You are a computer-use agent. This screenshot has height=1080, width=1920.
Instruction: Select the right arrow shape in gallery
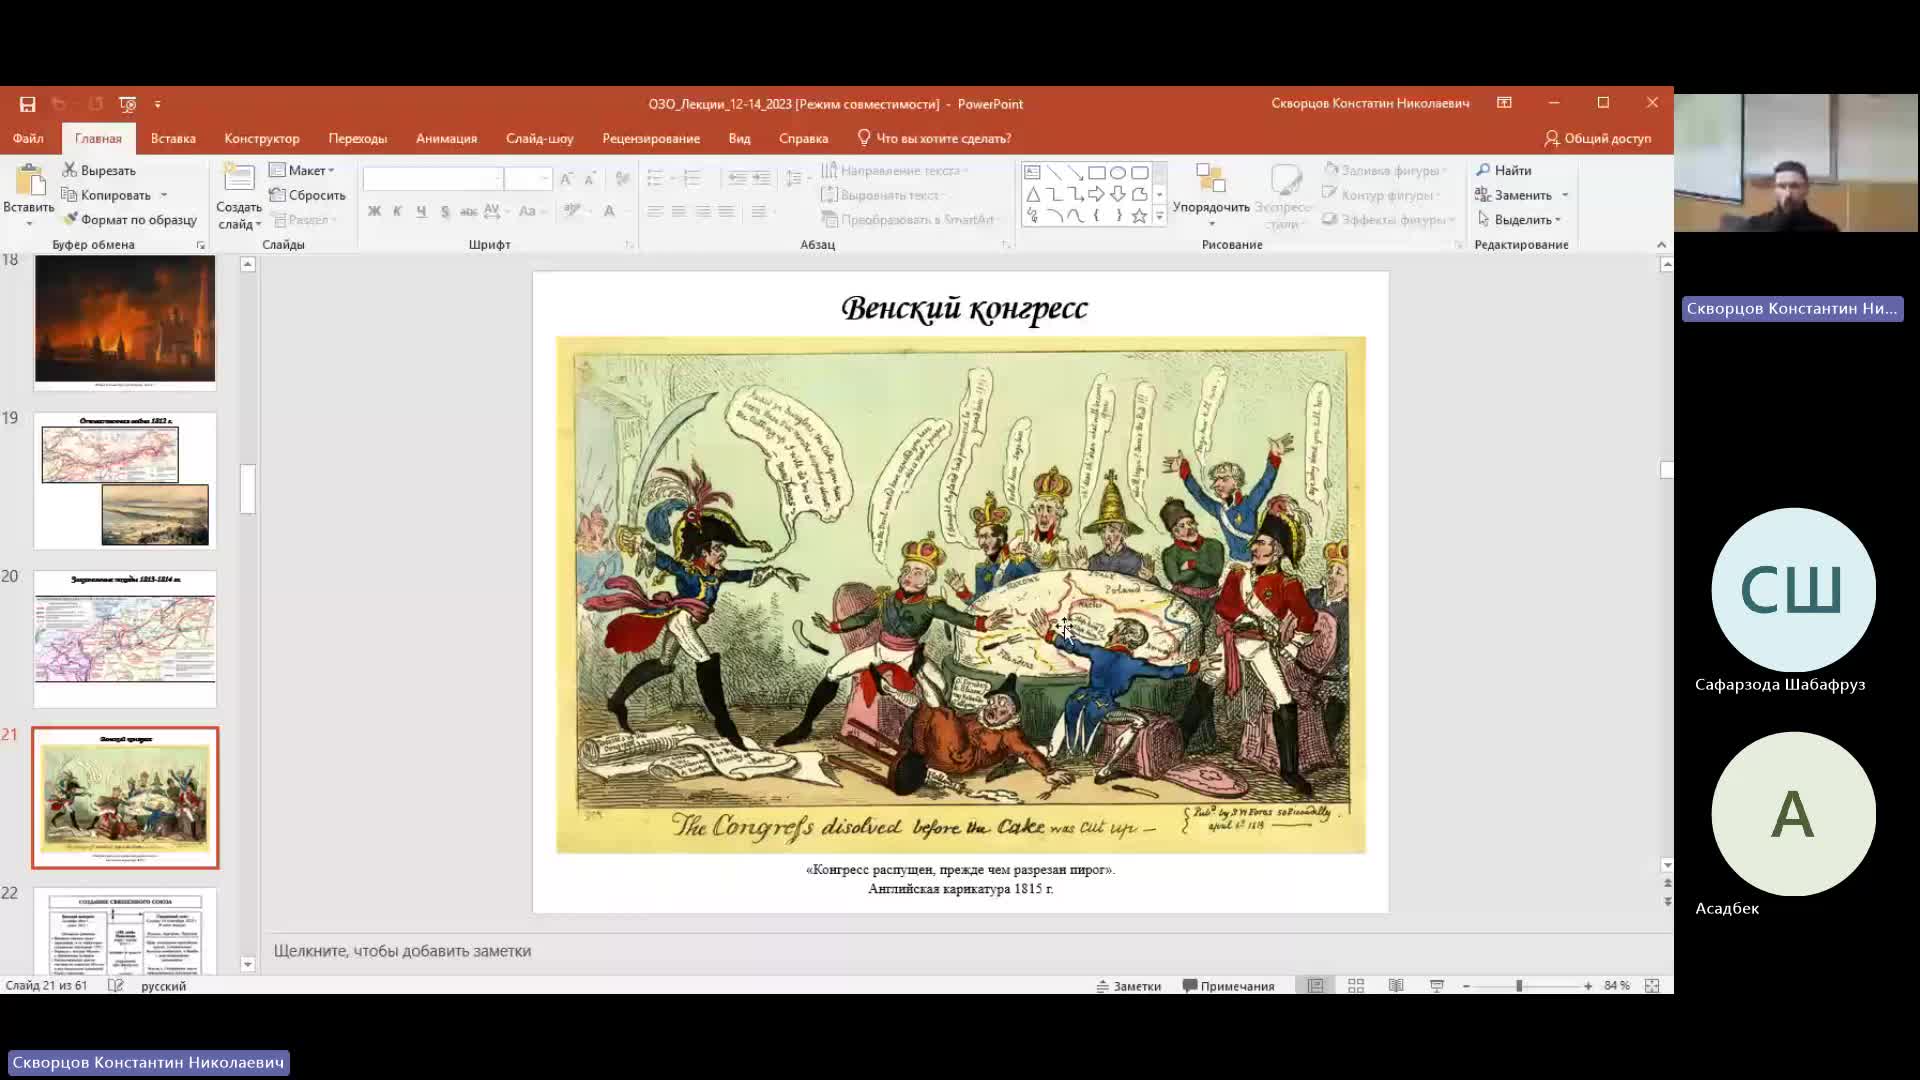pyautogui.click(x=1097, y=194)
